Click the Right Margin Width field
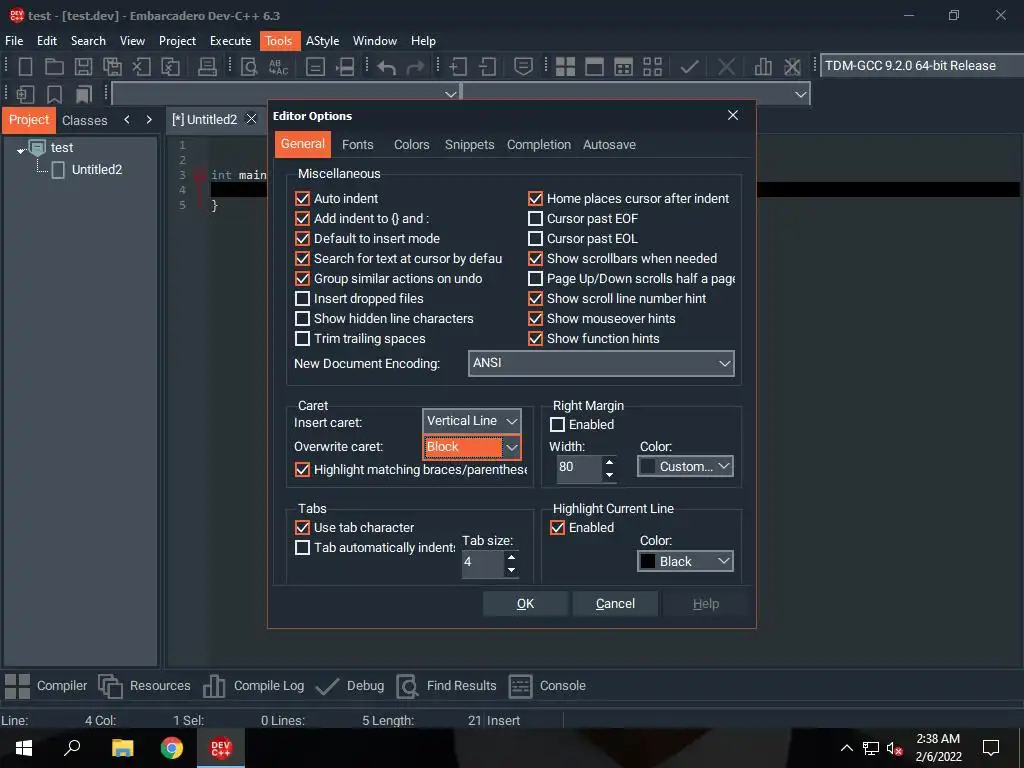The image size is (1024, 768). (579, 468)
